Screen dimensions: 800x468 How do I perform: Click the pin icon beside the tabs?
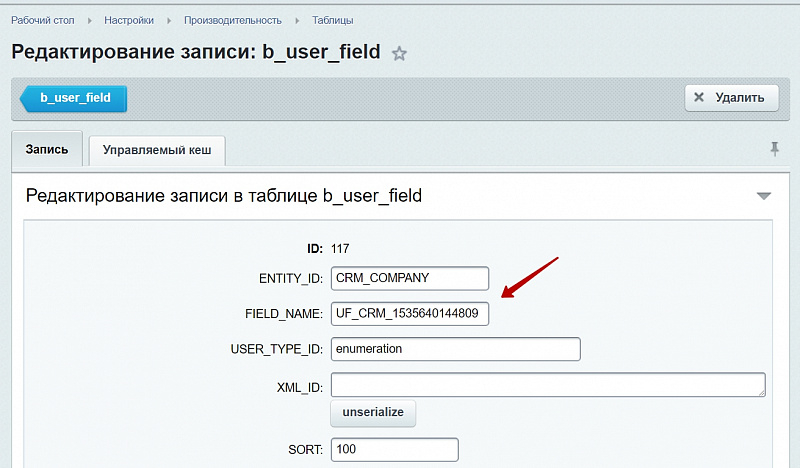coord(774,148)
